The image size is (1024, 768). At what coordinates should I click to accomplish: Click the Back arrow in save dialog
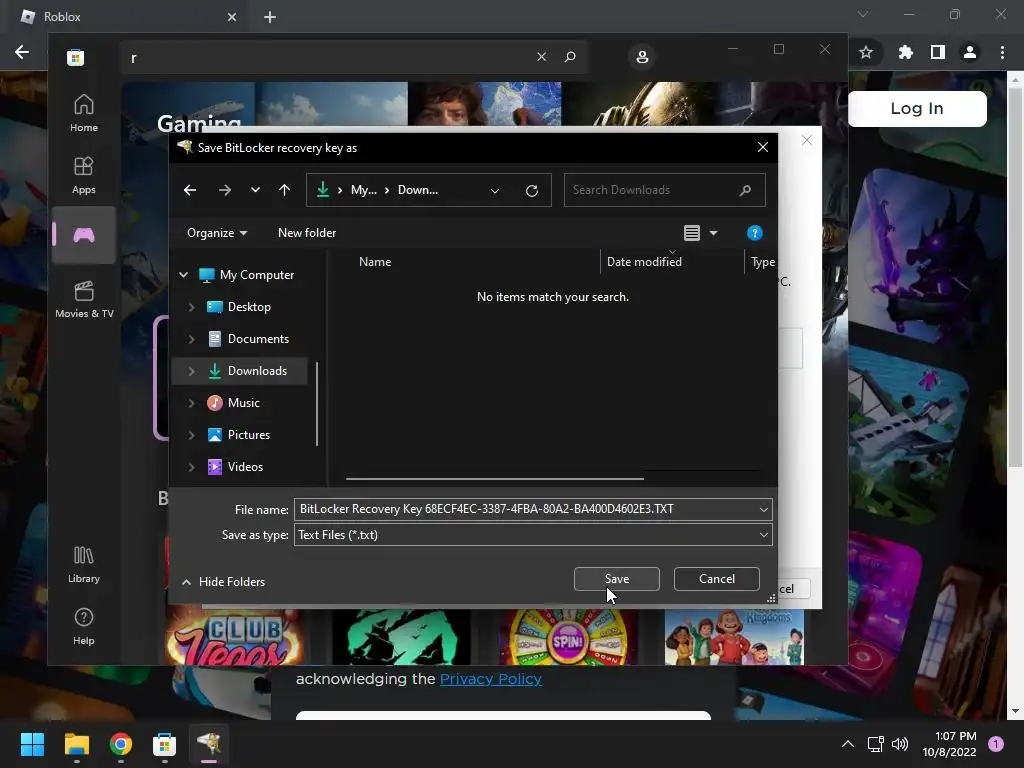point(190,190)
